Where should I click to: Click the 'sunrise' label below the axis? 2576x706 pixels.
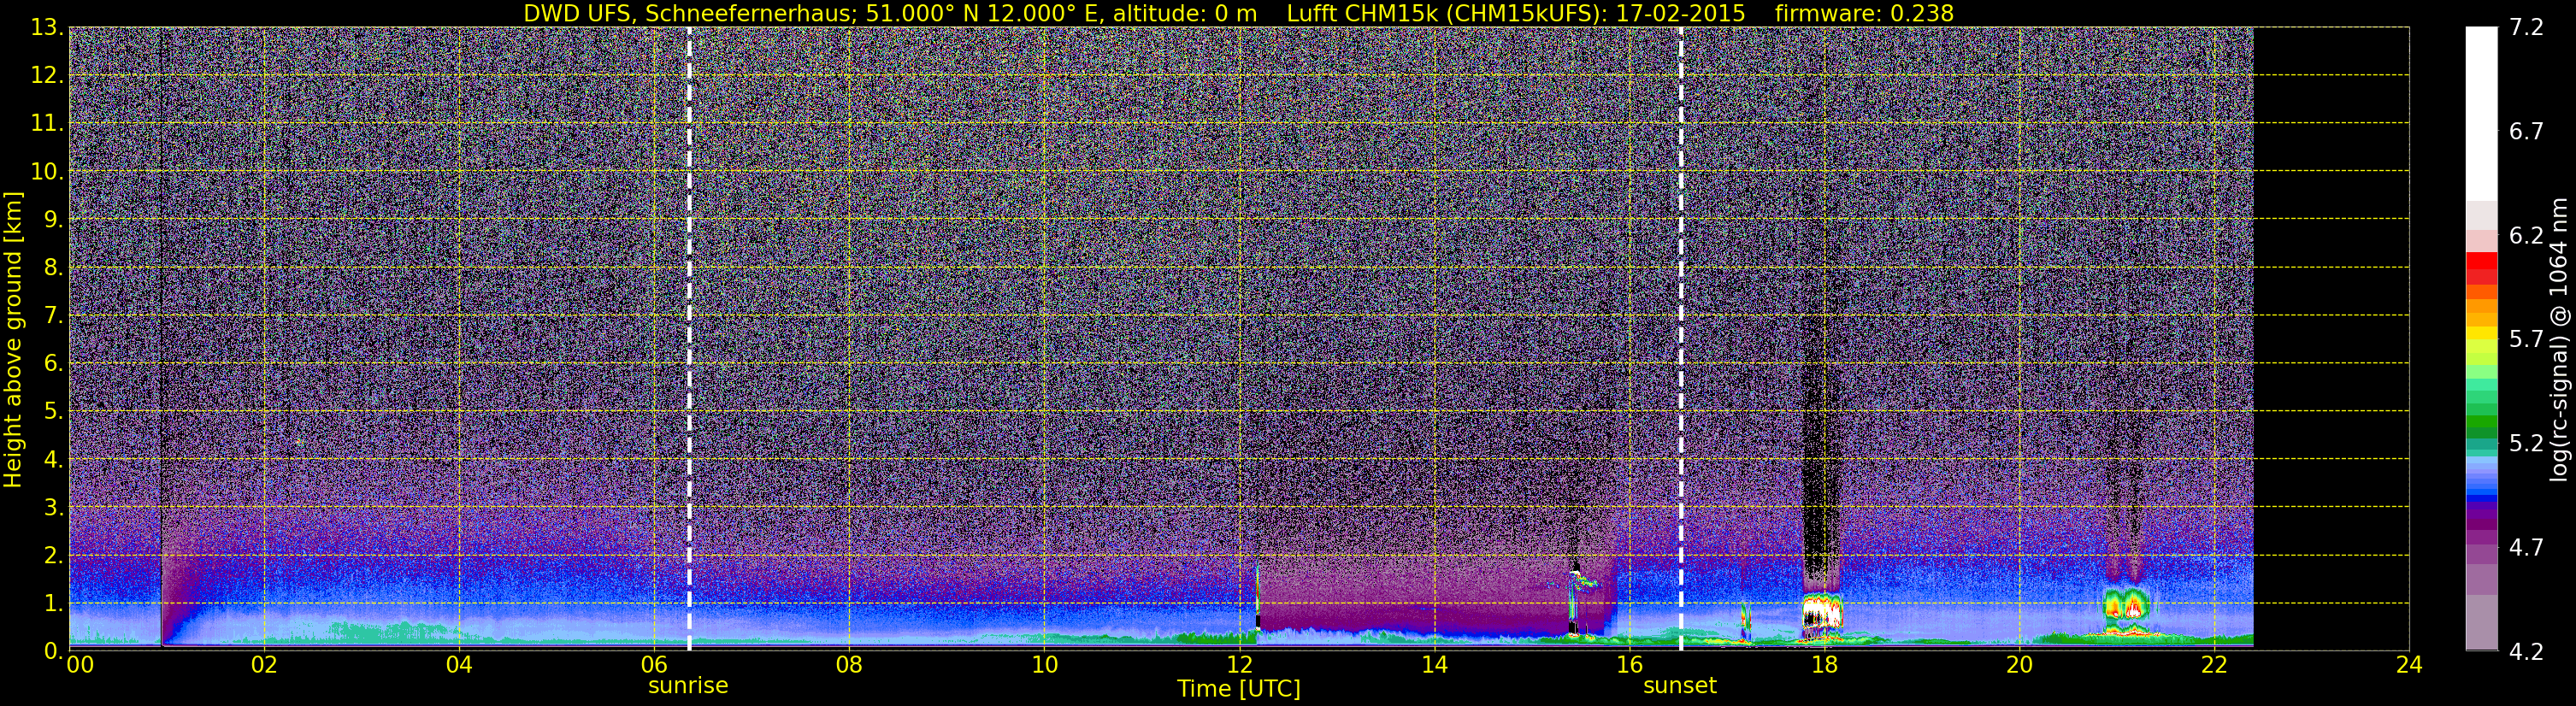coord(688,686)
